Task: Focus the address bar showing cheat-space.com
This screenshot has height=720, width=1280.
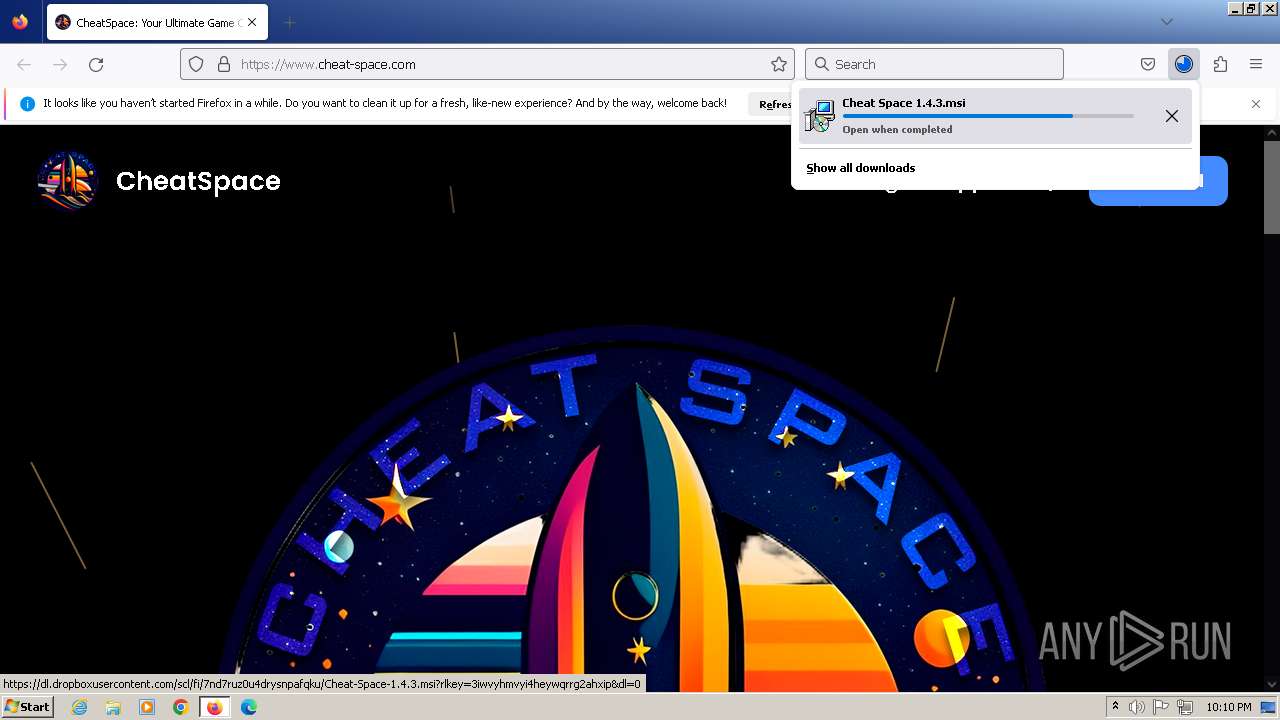Action: pos(487,64)
